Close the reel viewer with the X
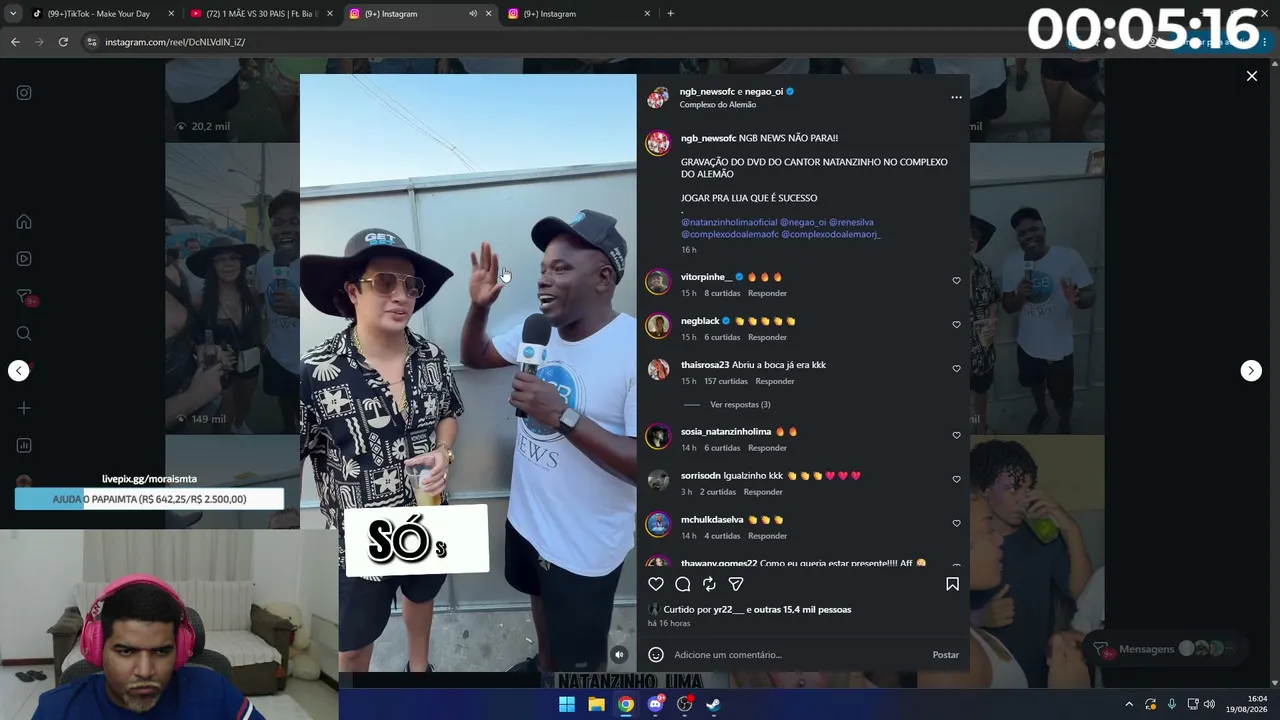The height and width of the screenshot is (720, 1280). (1251, 76)
